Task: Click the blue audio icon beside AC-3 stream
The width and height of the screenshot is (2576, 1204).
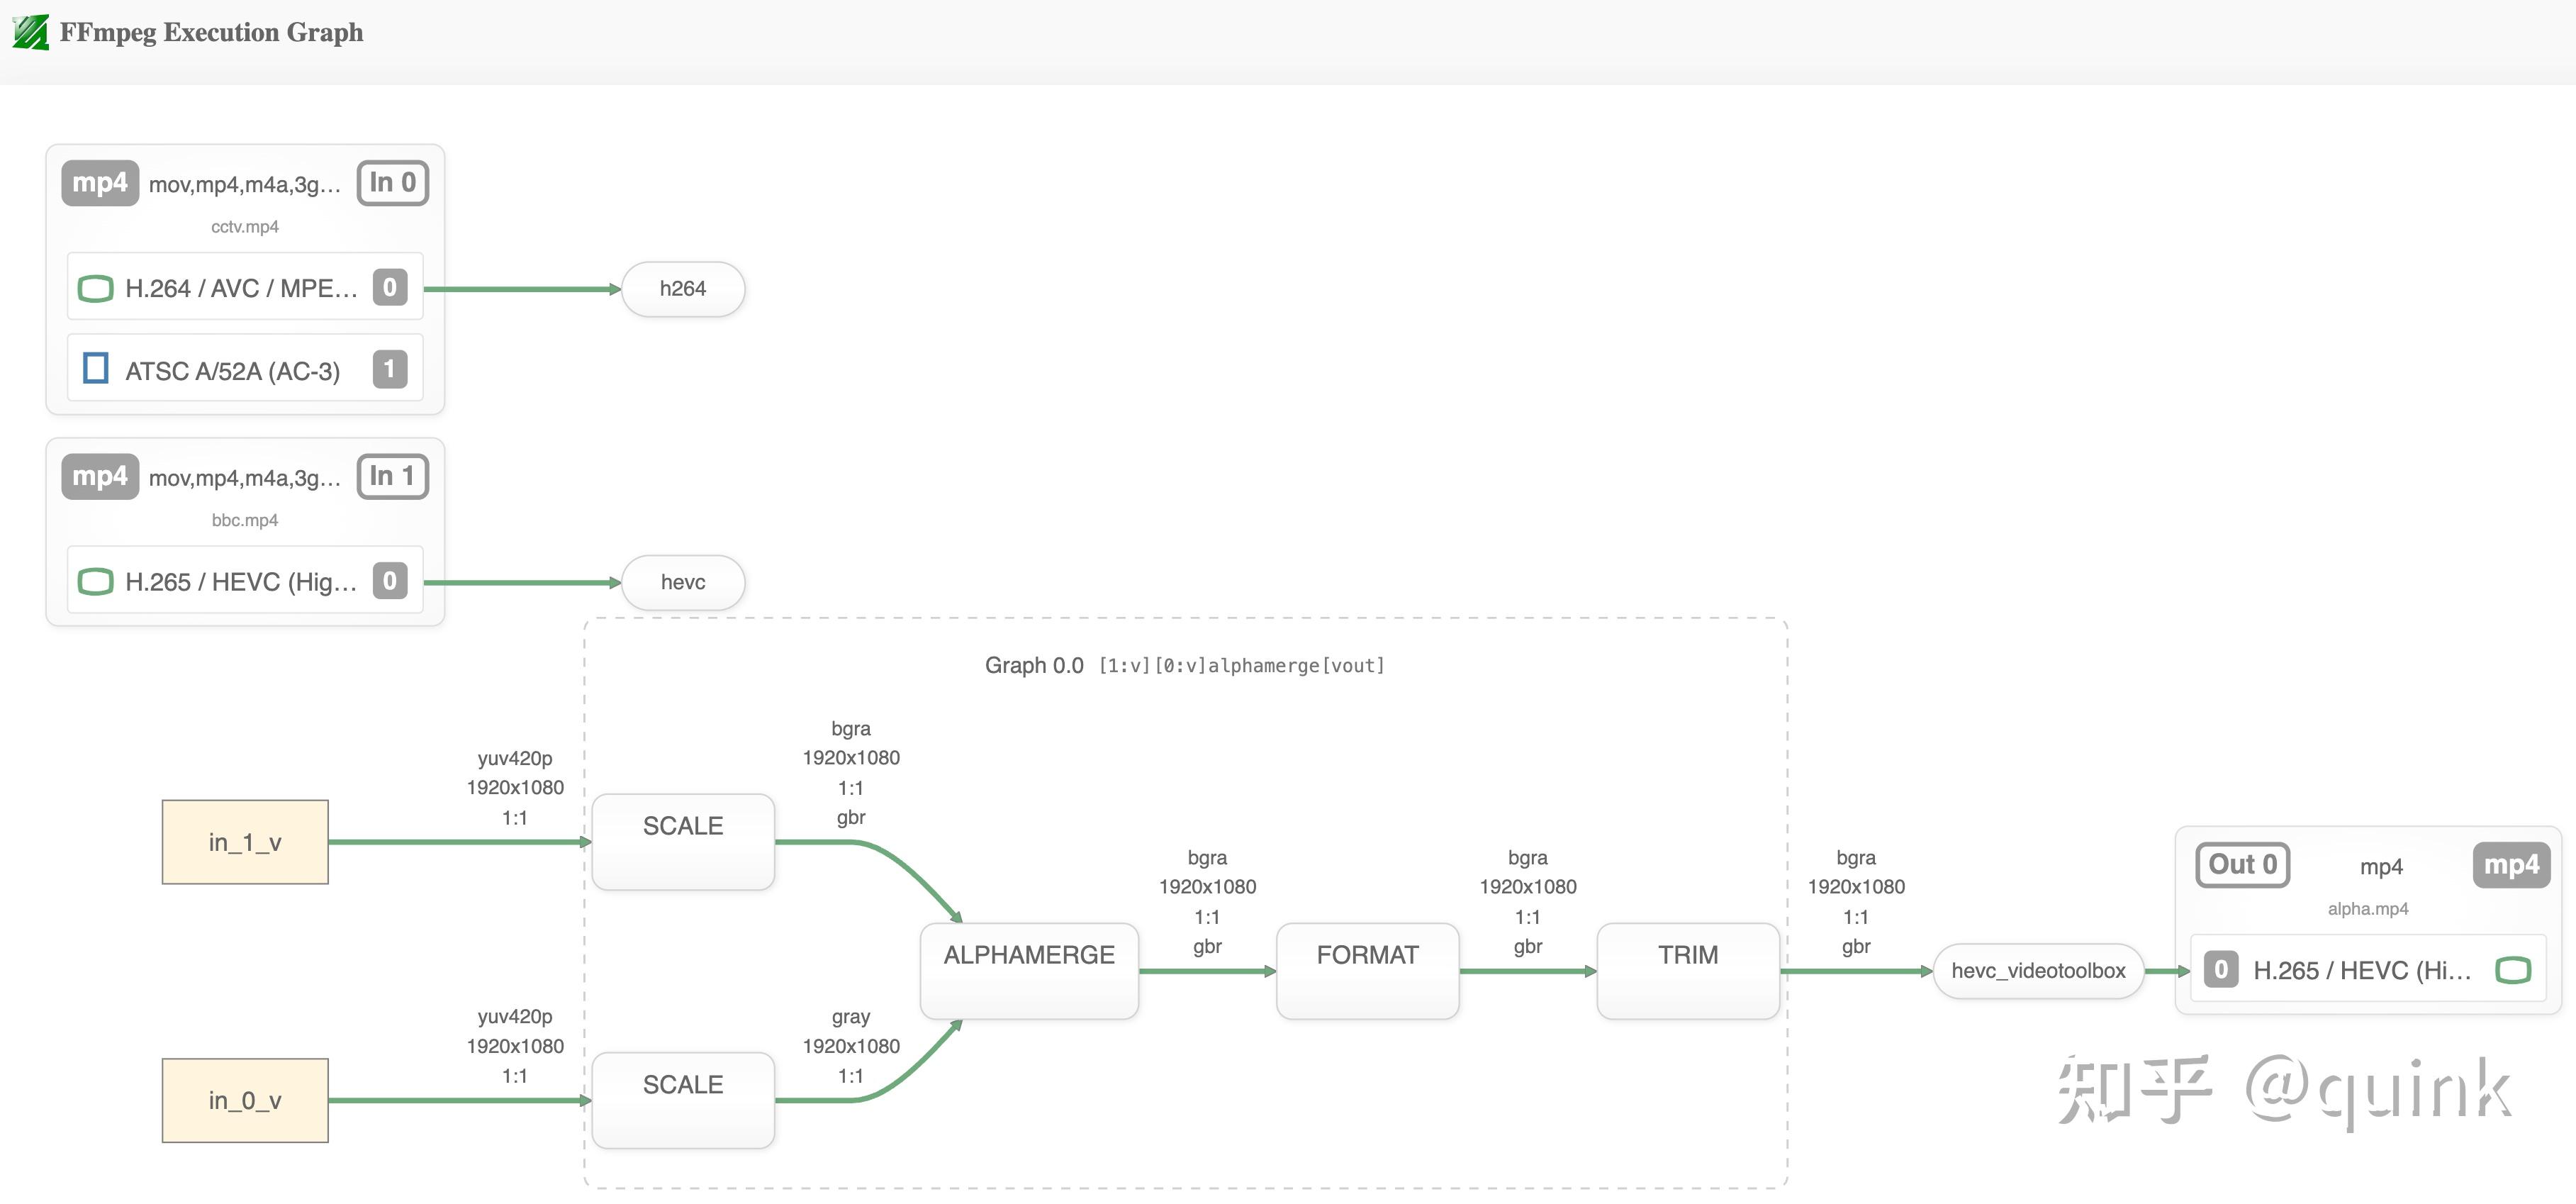Action: pyautogui.click(x=95, y=369)
